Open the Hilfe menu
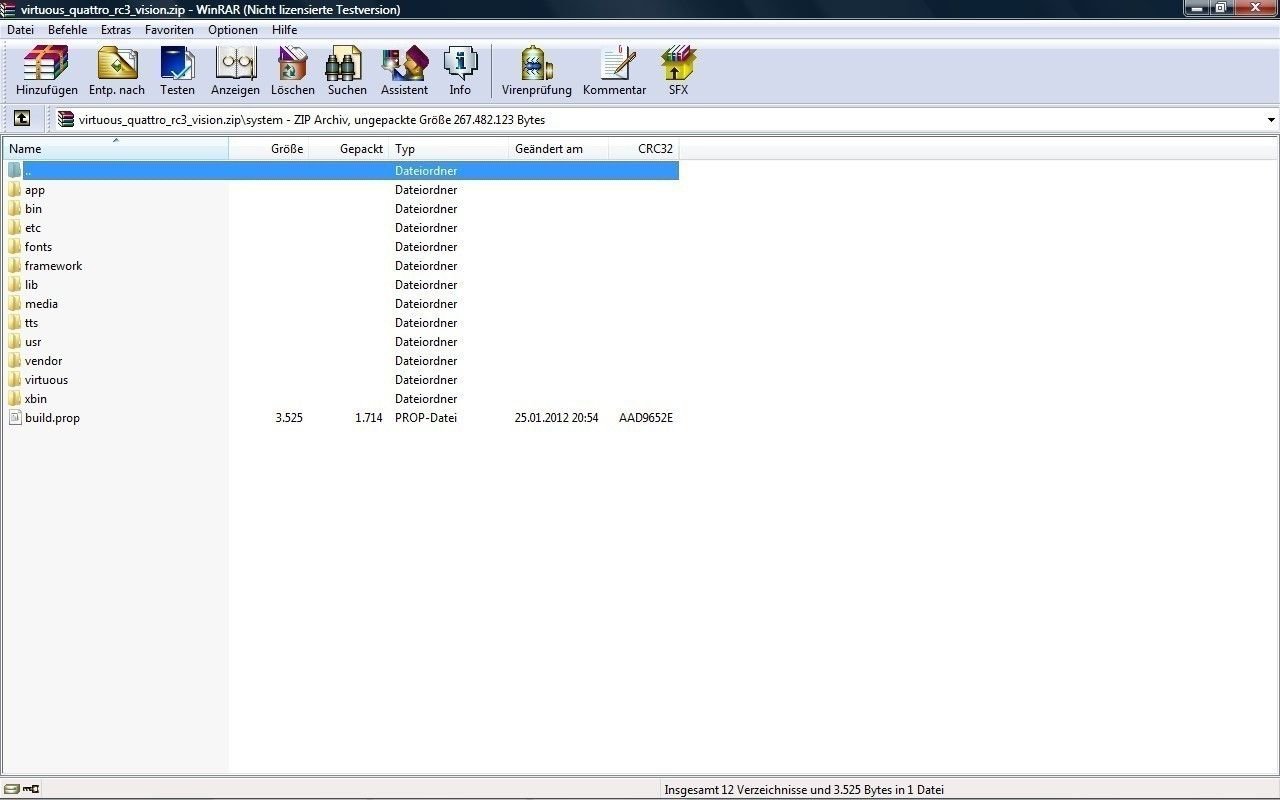1280x800 pixels. (x=284, y=30)
